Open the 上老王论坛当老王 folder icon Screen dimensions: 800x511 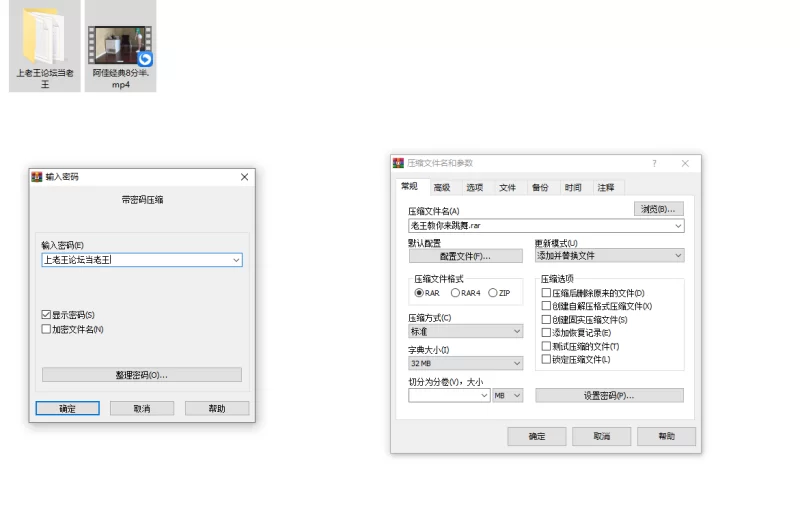(x=44, y=37)
